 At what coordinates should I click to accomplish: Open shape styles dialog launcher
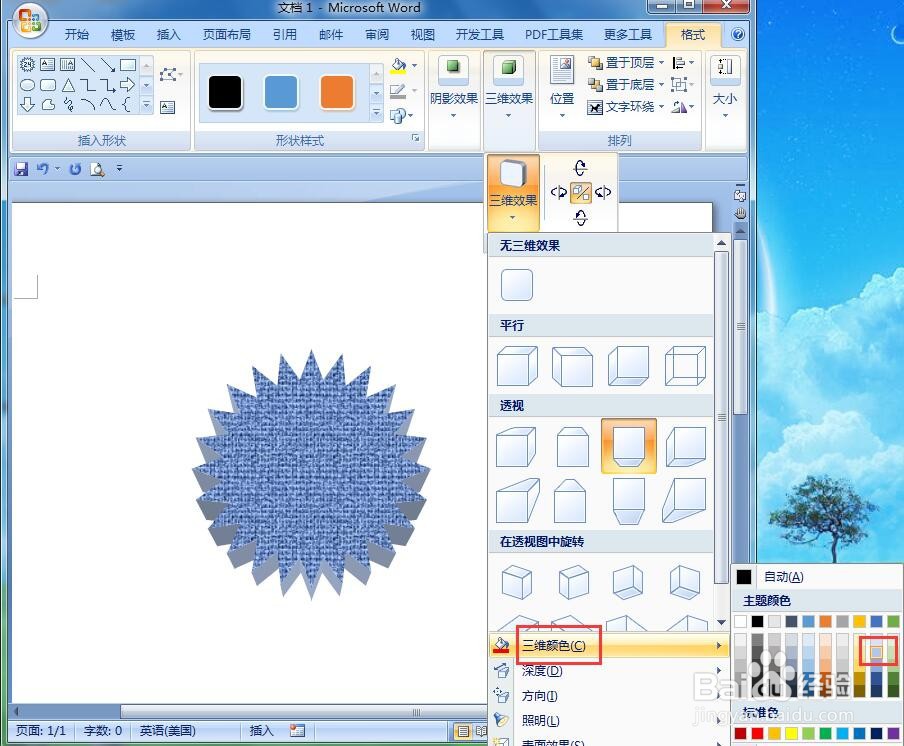[415, 138]
